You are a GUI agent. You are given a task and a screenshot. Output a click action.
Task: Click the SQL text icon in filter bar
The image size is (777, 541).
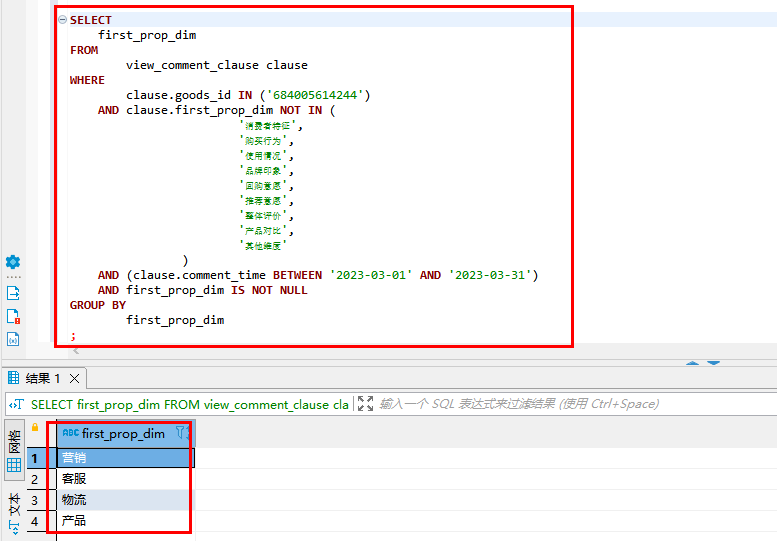(x=16, y=405)
